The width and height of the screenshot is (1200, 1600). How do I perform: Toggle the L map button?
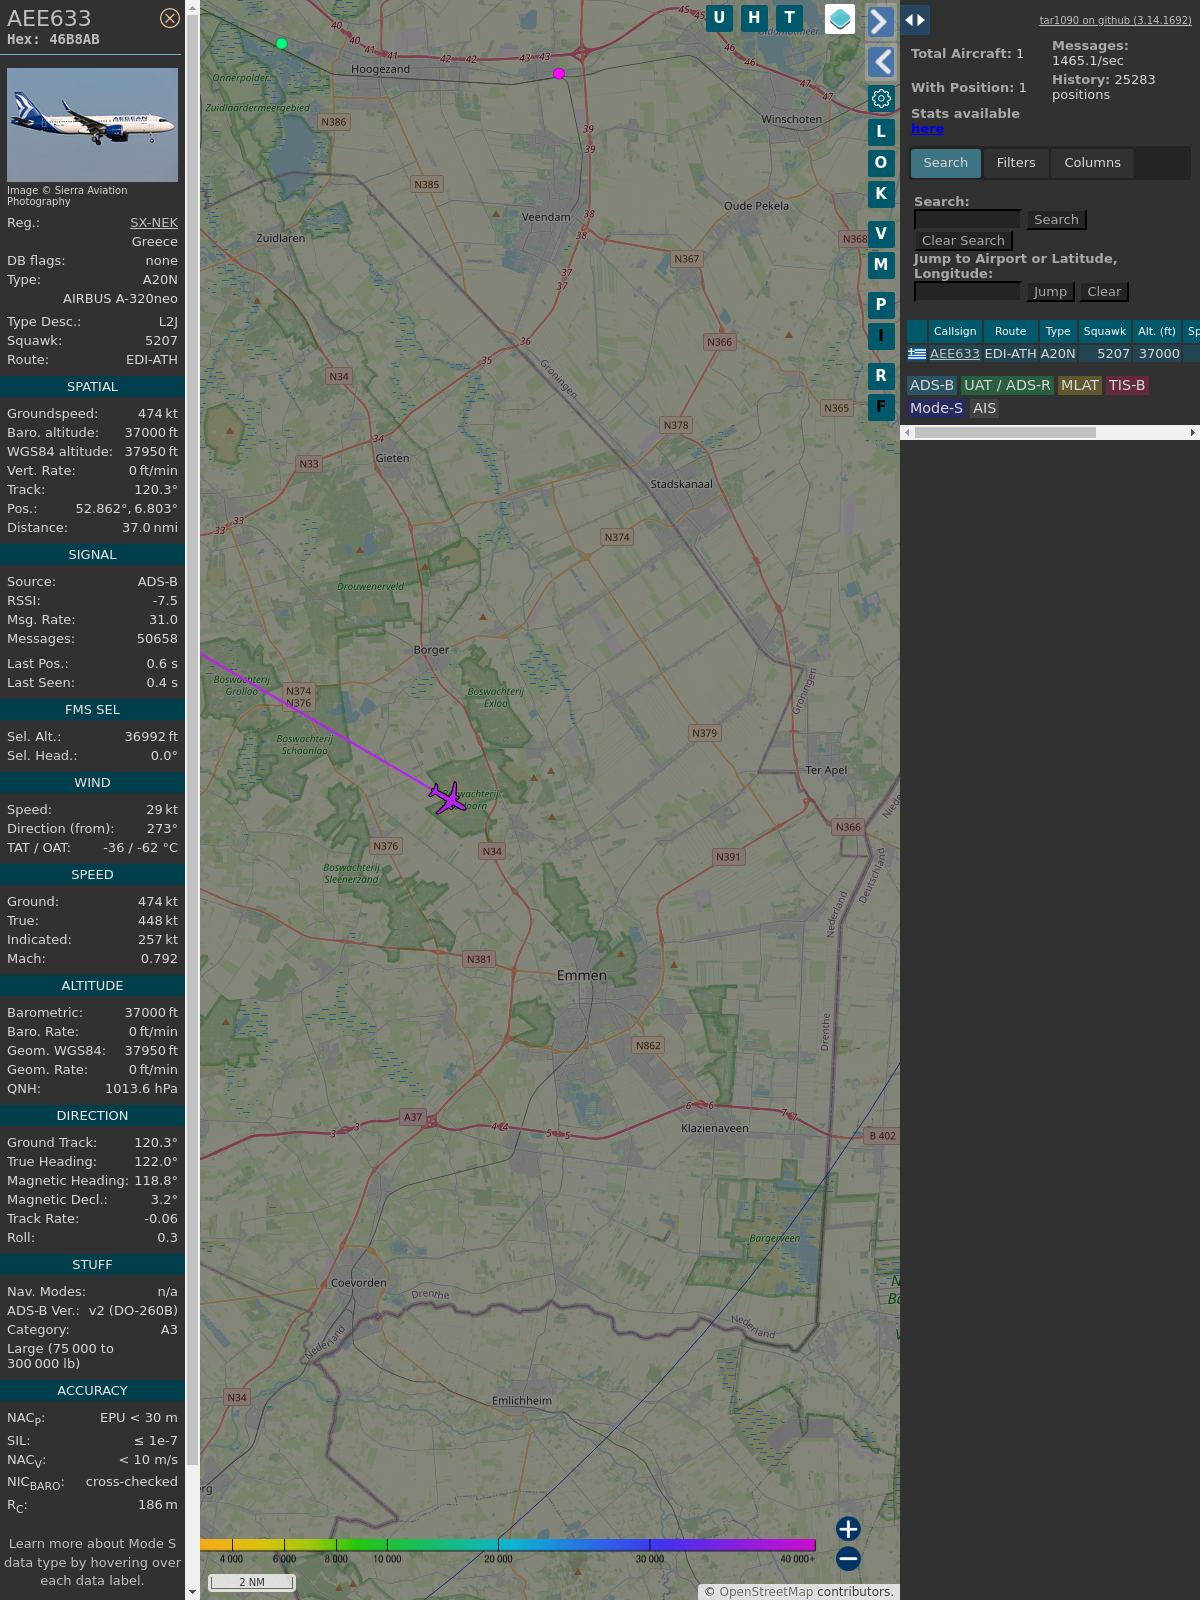(x=881, y=131)
